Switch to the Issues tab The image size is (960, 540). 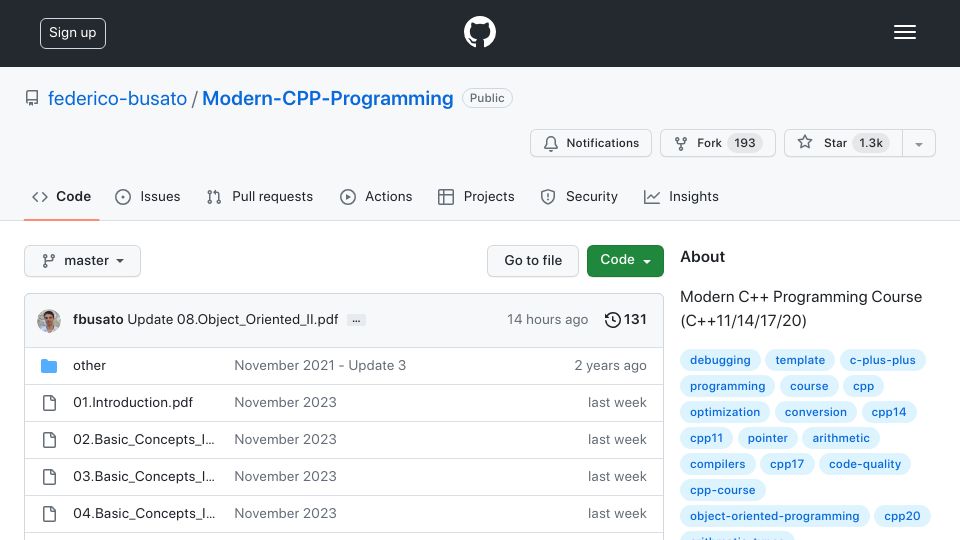coord(148,197)
